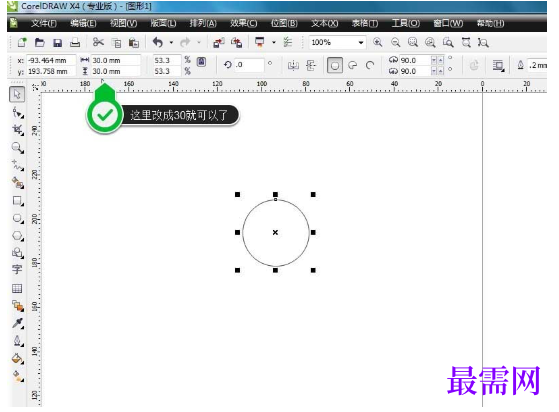Select the Text tool 字

tap(17, 270)
